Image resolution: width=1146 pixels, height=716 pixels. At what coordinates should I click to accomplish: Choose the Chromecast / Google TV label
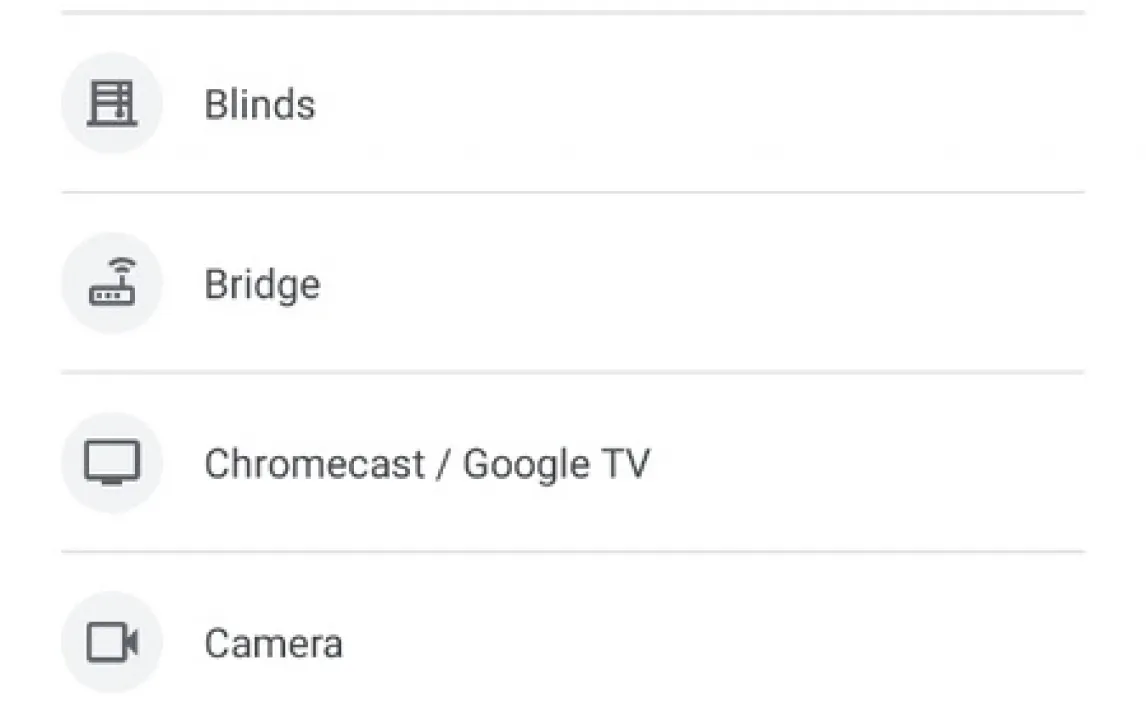pyautogui.click(x=427, y=464)
